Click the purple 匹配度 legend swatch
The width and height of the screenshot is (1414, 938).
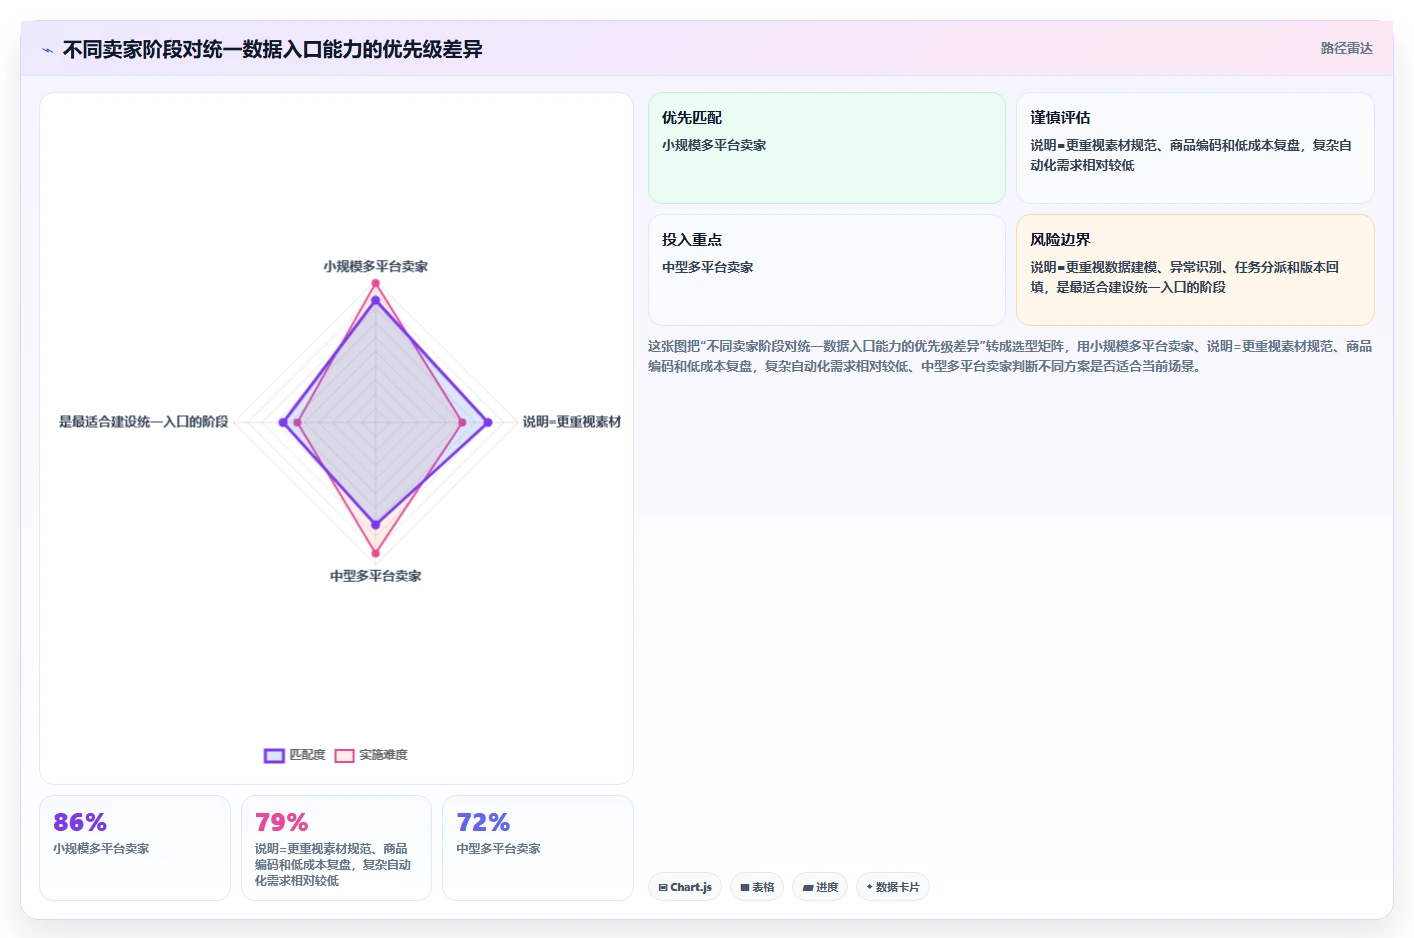click(x=274, y=755)
